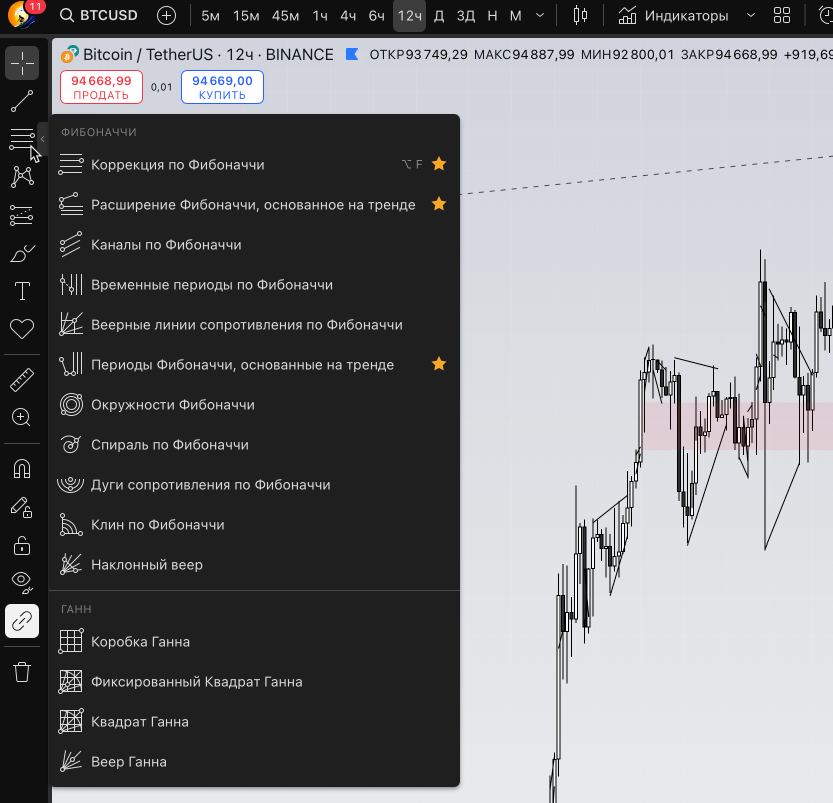The height and width of the screenshot is (803, 833).
Task: Toggle lock for all drawing tools
Action: pos(22,546)
